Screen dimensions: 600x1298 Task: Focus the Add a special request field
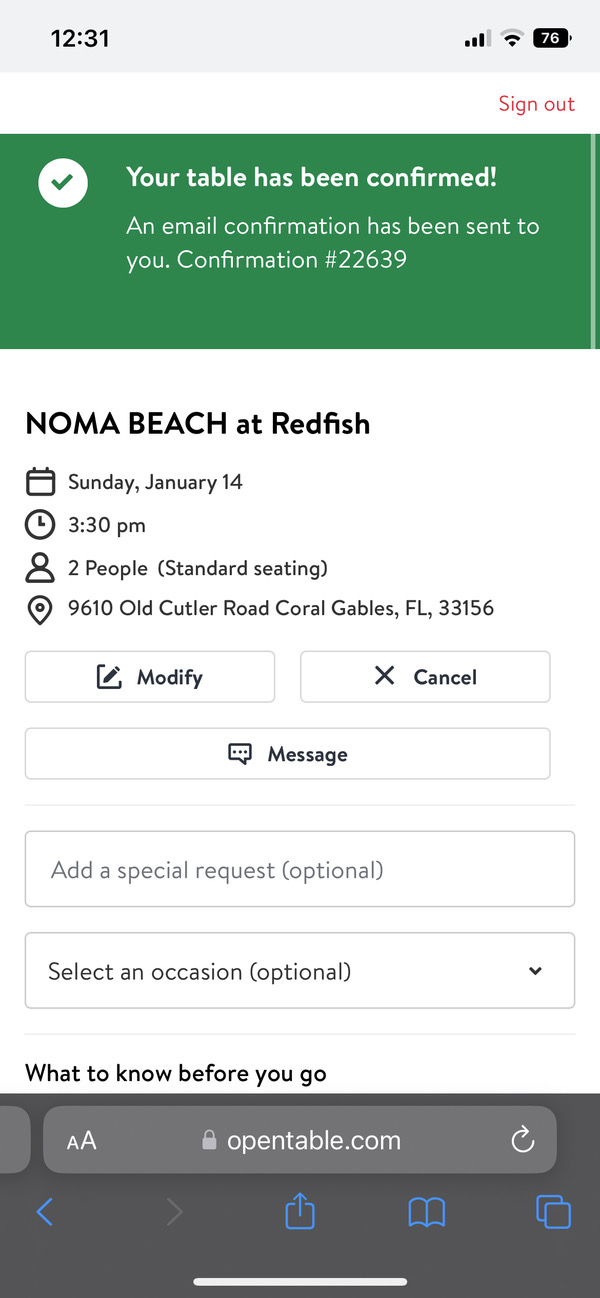300,870
